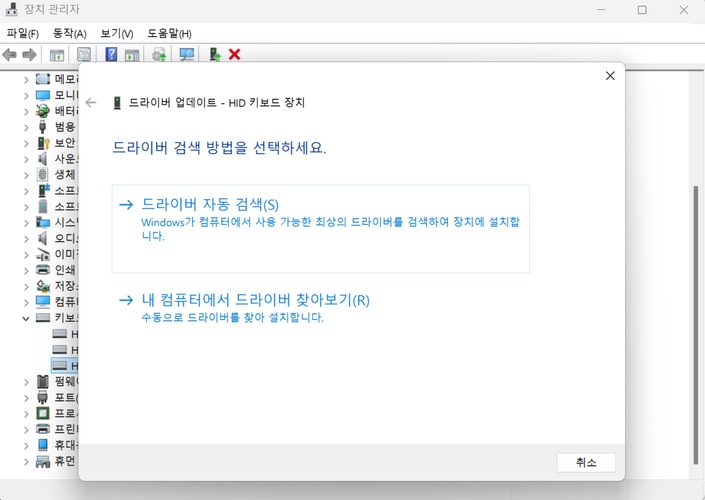Select the highlighted HID keyboard device in tree
The height and width of the screenshot is (500, 705).
click(x=65, y=366)
